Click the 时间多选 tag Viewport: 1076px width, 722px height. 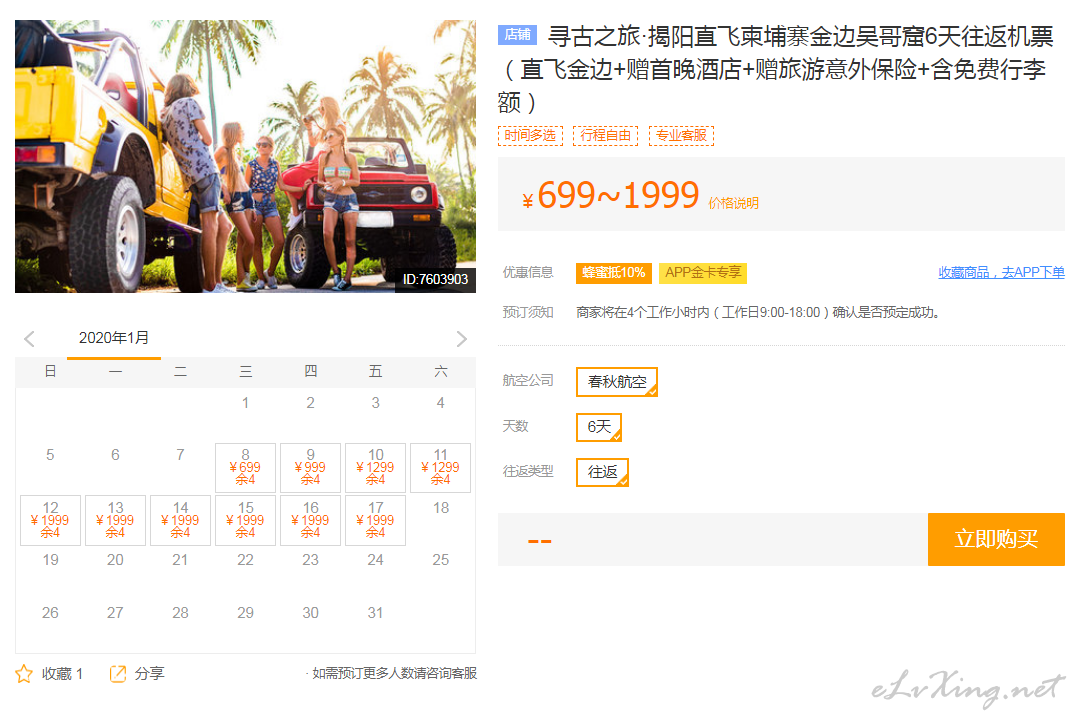pos(530,135)
